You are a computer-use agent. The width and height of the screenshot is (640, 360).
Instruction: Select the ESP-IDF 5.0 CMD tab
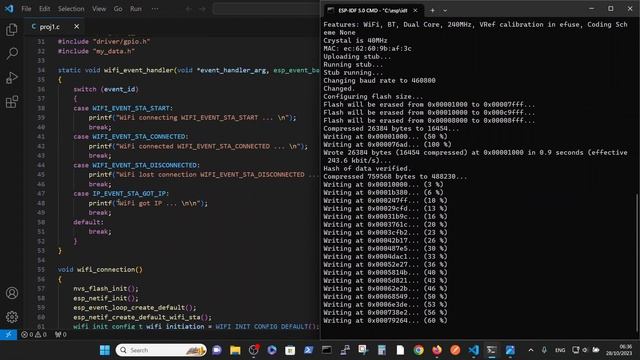point(372,10)
